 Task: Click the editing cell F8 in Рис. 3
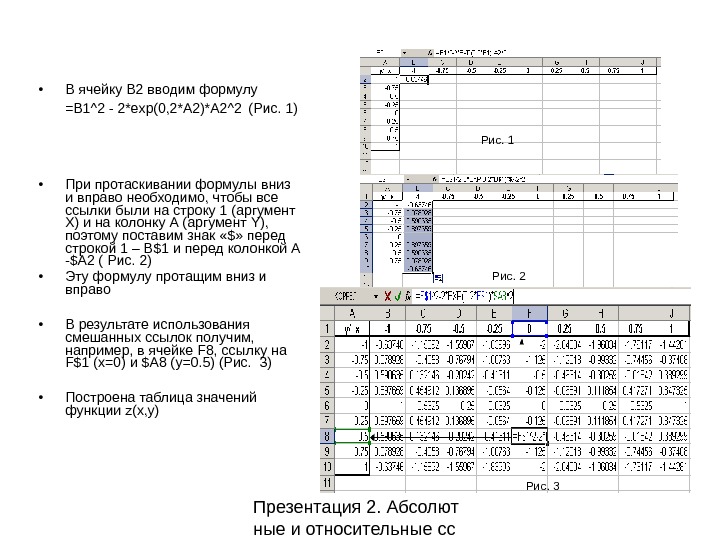(x=529, y=436)
